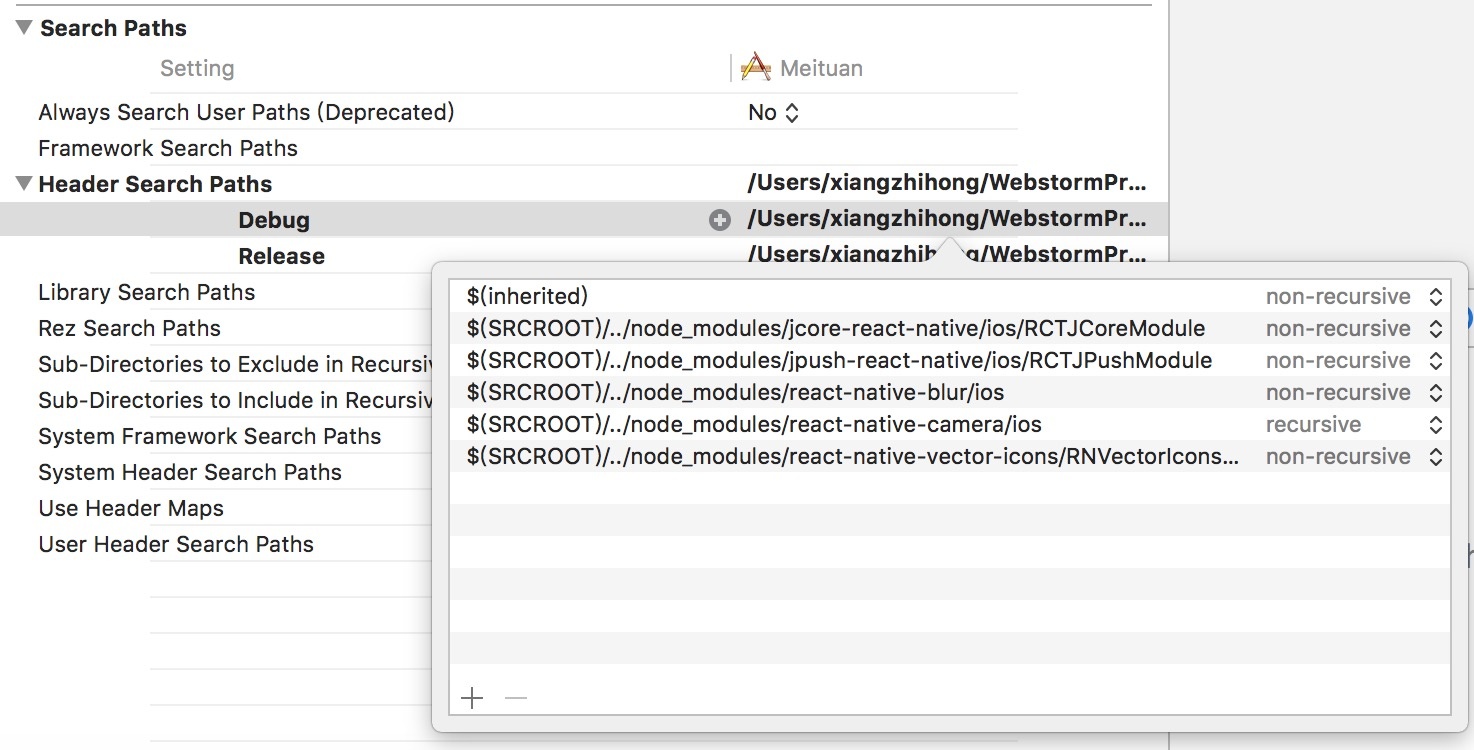Select the react-native-camera/ios path entry
The width and height of the screenshot is (1474, 750).
click(754, 424)
